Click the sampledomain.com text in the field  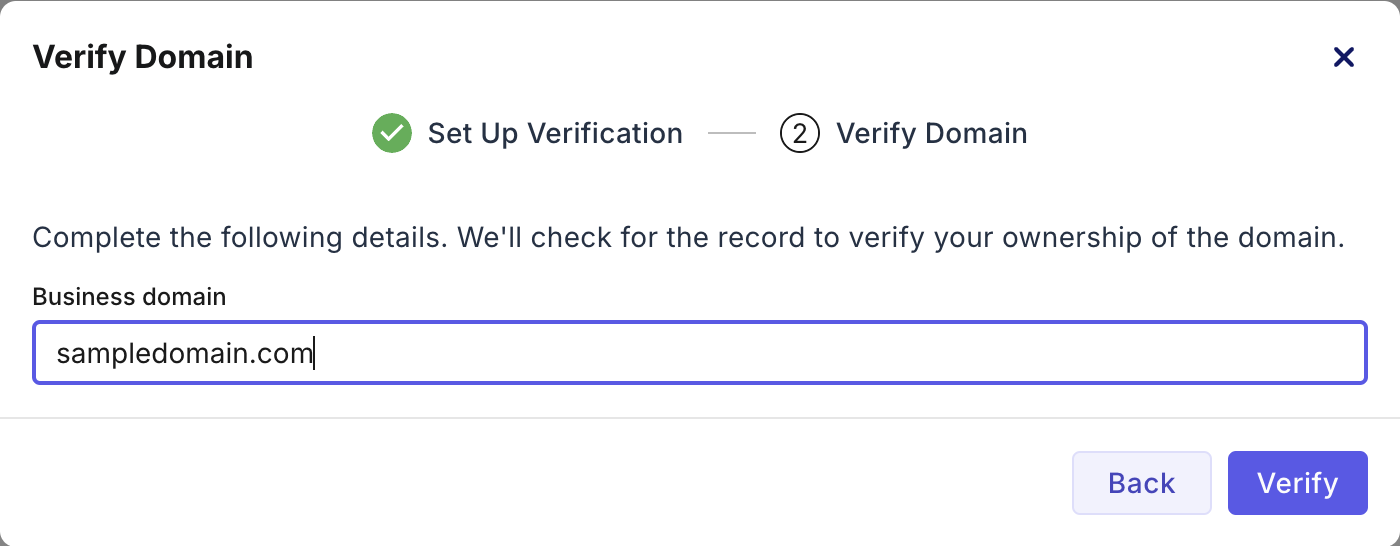185,353
